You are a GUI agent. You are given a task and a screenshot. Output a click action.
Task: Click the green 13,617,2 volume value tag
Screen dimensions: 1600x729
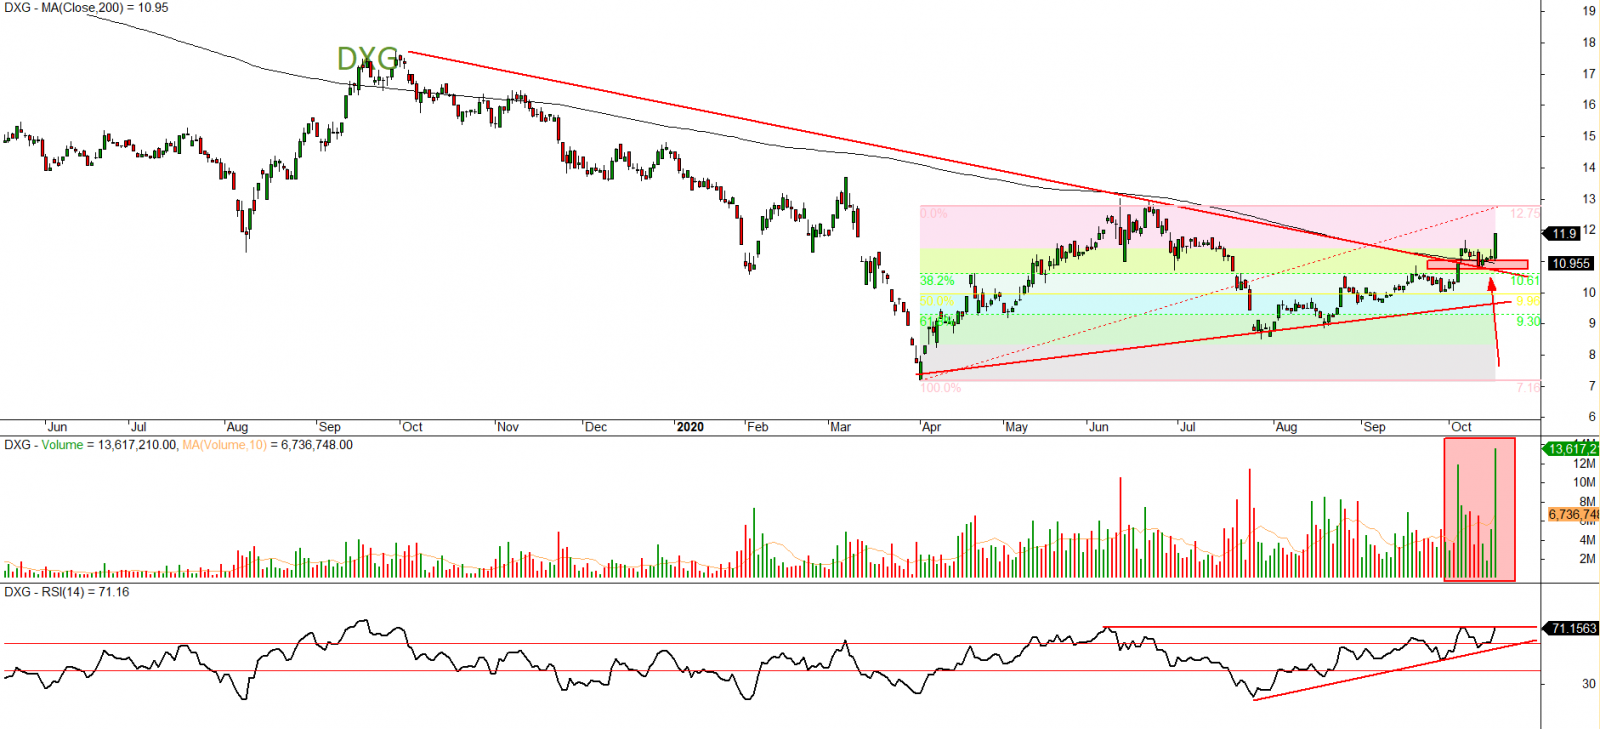click(1572, 449)
